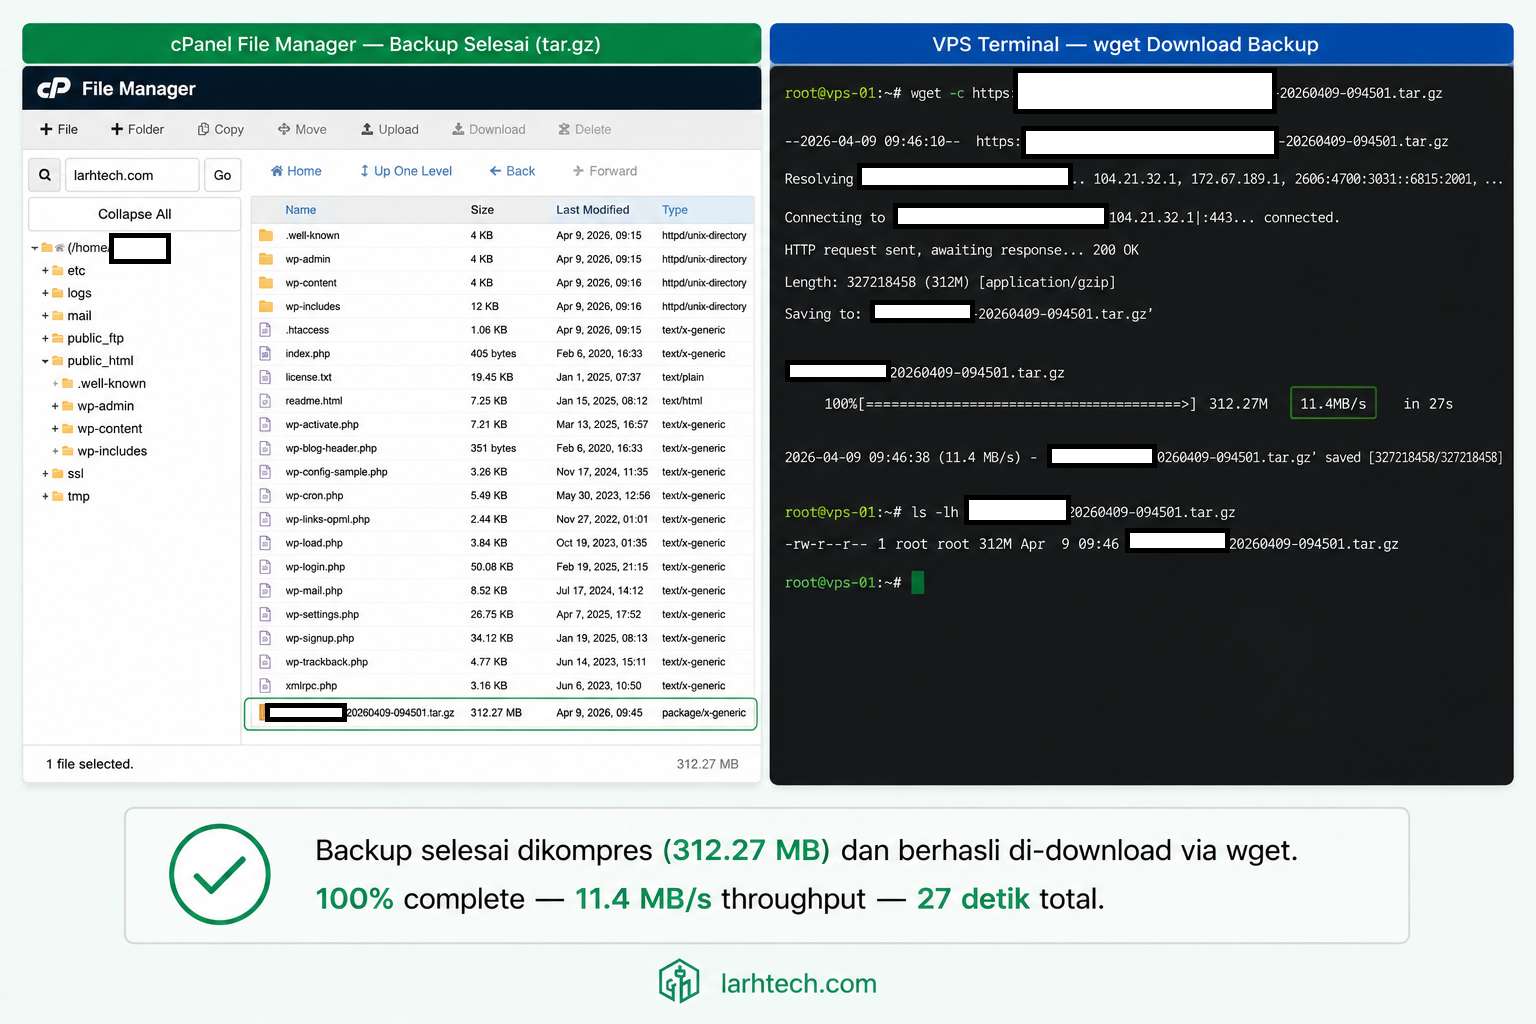Expand the etc folder in tree
This screenshot has width=1536, height=1024.
(x=45, y=271)
